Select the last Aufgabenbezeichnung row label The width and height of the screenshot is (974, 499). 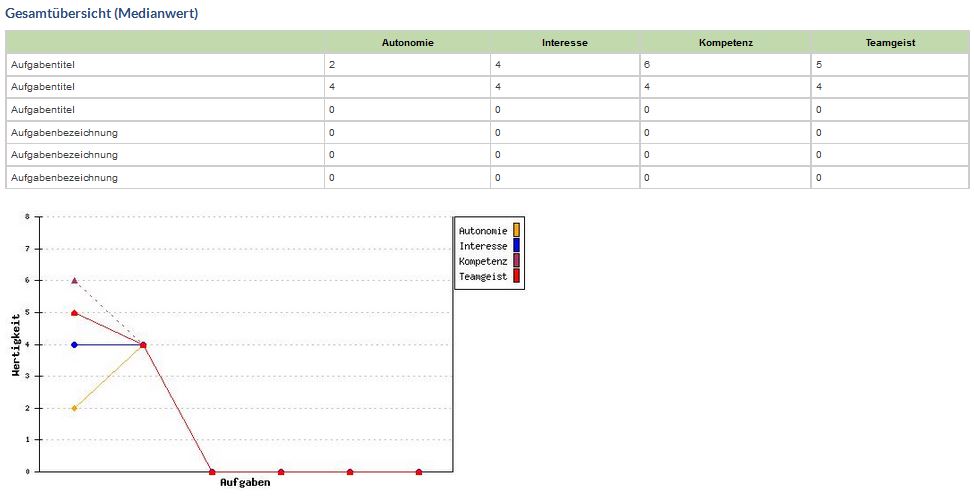[64, 178]
